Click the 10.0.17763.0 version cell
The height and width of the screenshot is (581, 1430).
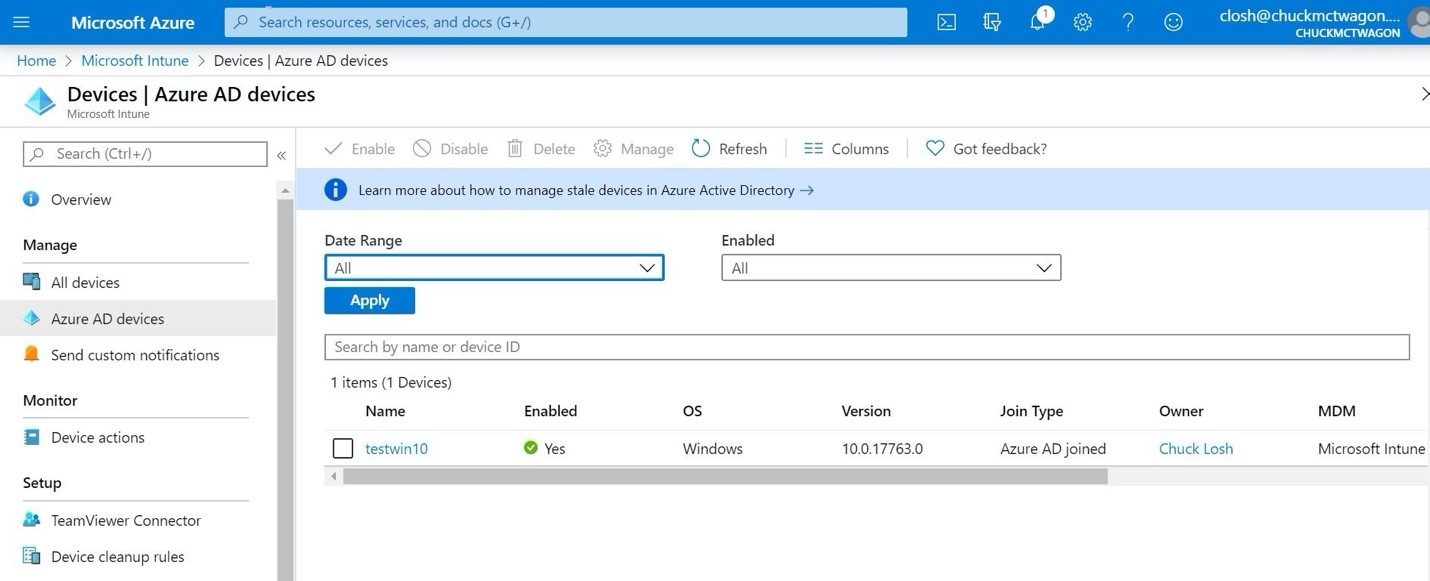[882, 449]
